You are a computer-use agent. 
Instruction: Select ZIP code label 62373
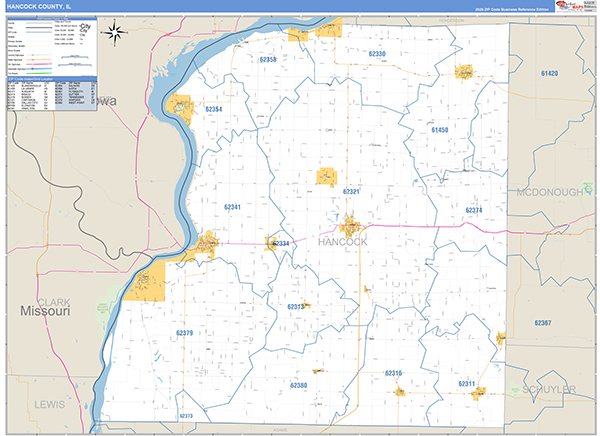186,416
